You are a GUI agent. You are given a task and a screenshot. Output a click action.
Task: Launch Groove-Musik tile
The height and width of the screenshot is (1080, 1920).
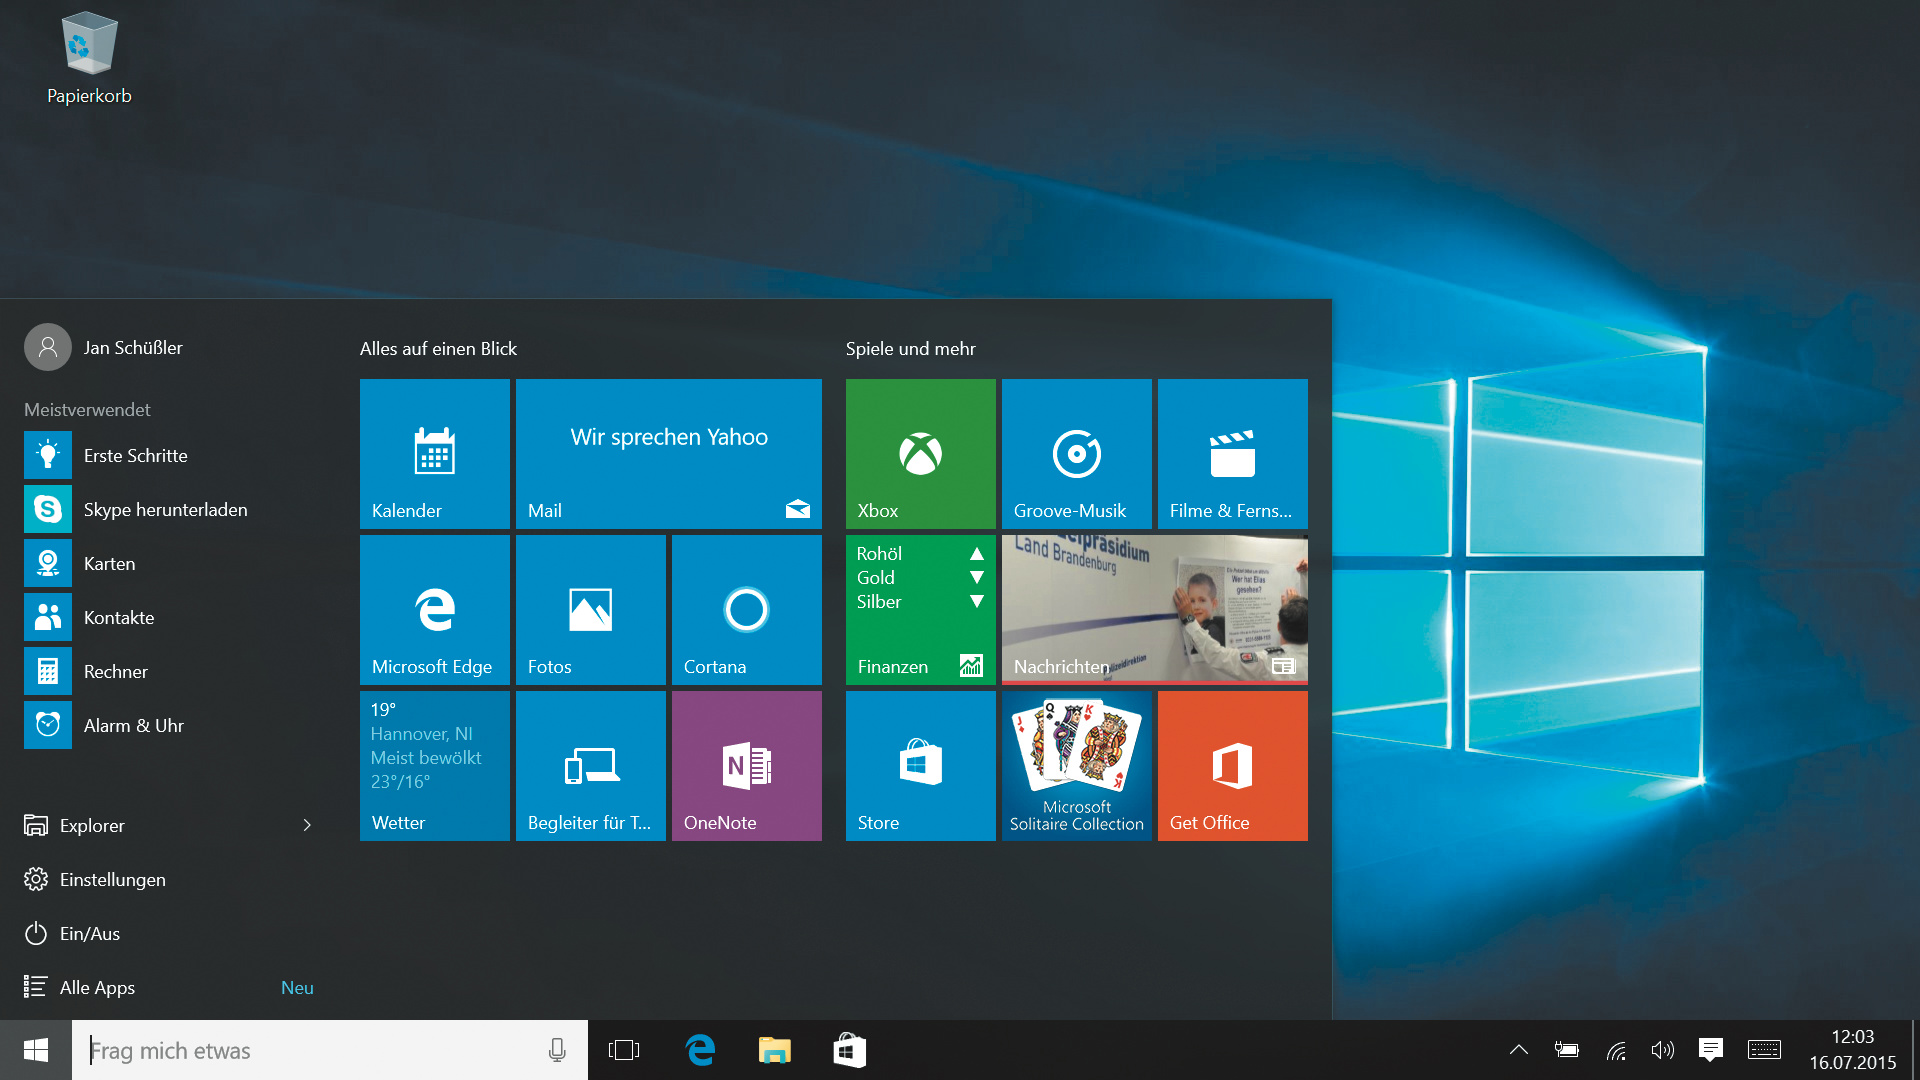pyautogui.click(x=1076, y=454)
